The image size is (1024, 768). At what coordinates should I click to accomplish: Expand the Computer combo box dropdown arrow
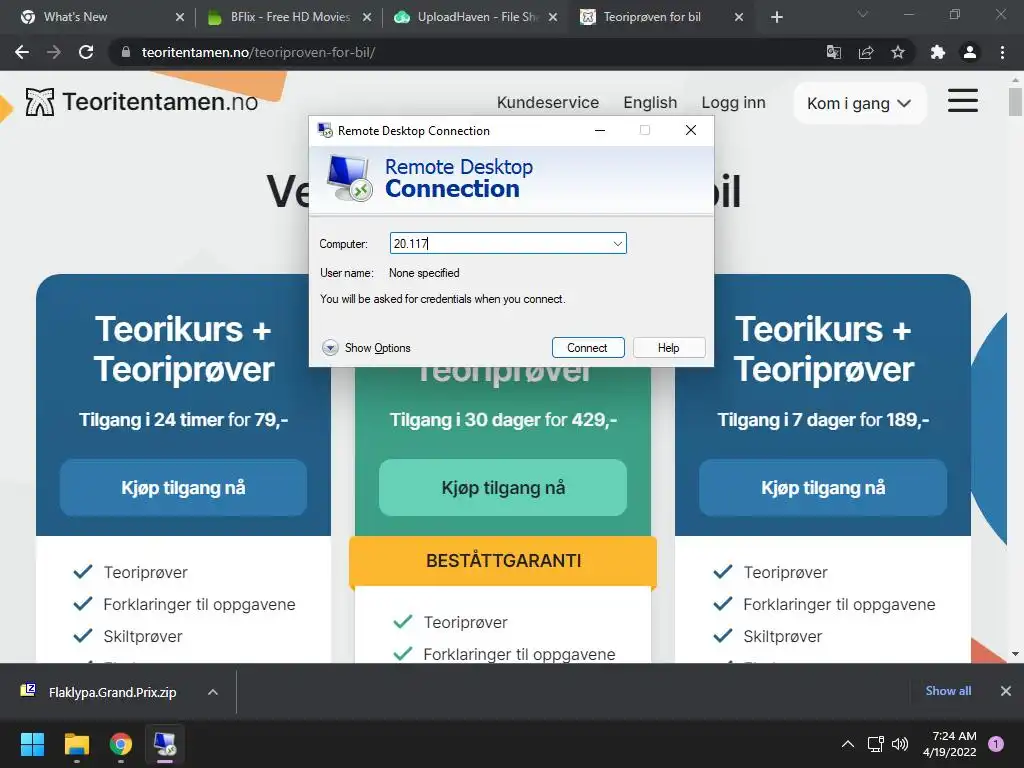tap(617, 244)
